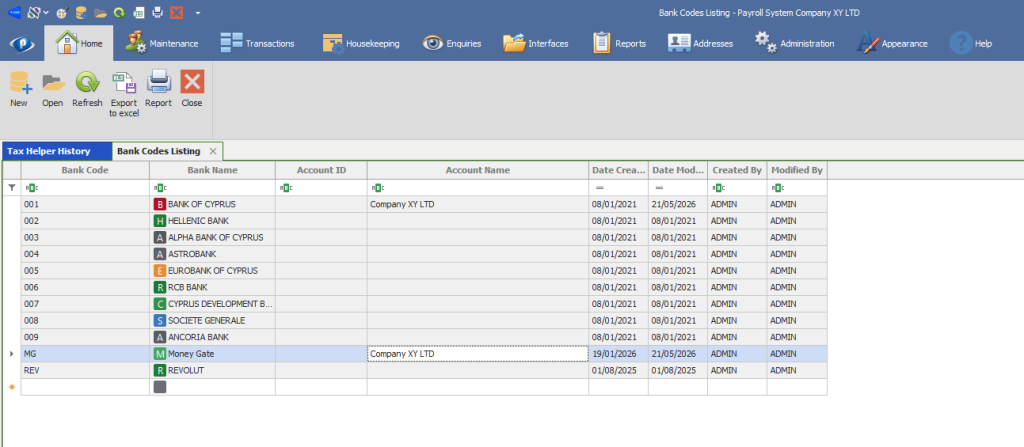This screenshot has width=1024, height=447.
Task: Sort by Date Modified column header
Action: 678,170
